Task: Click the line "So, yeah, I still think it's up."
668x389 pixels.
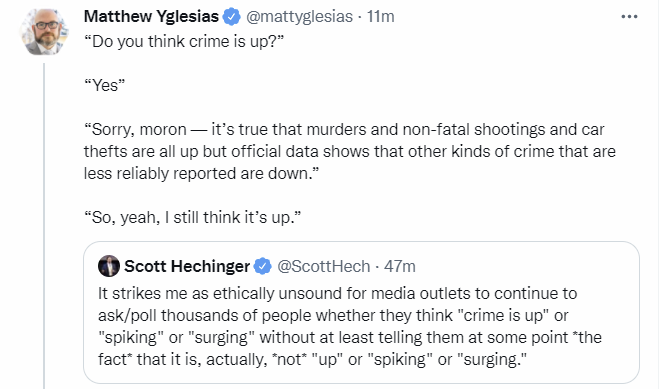Action: [x=193, y=217]
